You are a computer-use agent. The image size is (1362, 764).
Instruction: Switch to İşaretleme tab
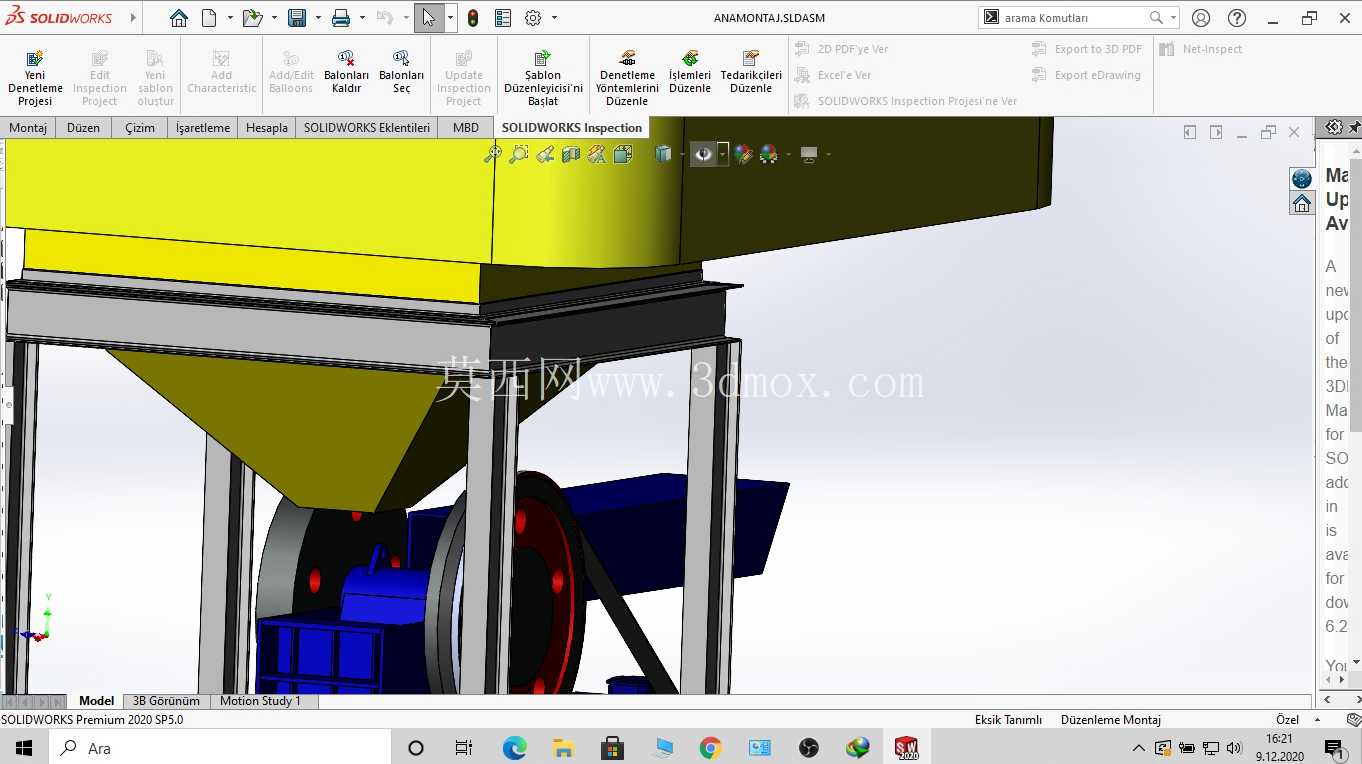203,127
